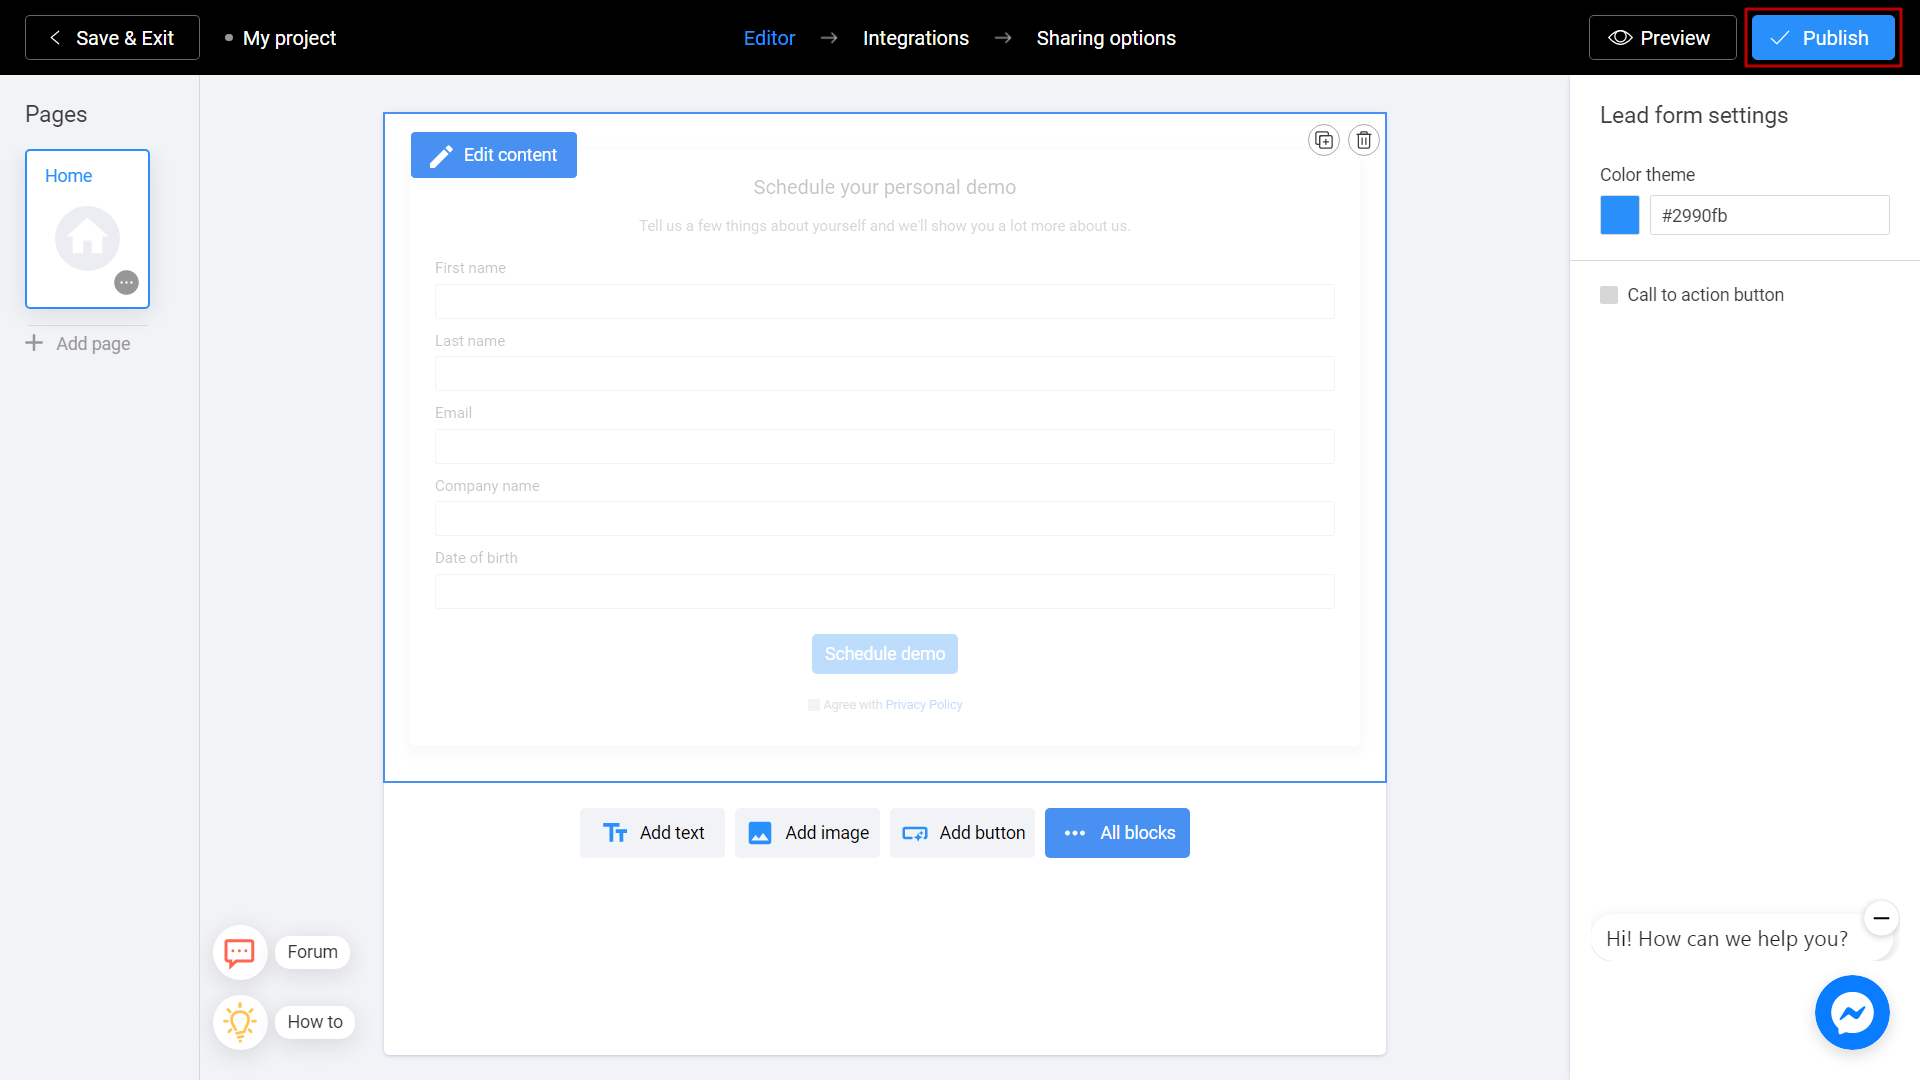
Task: Open All blocks list
Action: coord(1117,833)
